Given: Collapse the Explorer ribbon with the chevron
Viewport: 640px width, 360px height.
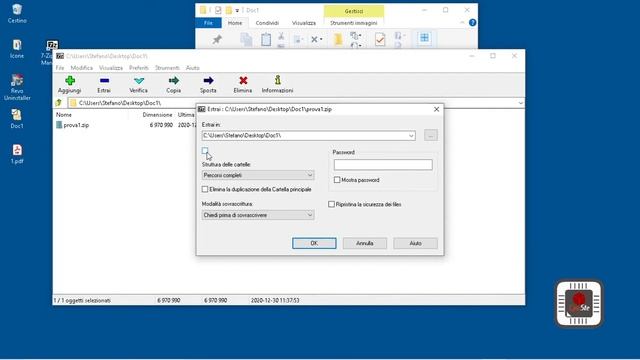Looking at the screenshot, I should point(462,23).
